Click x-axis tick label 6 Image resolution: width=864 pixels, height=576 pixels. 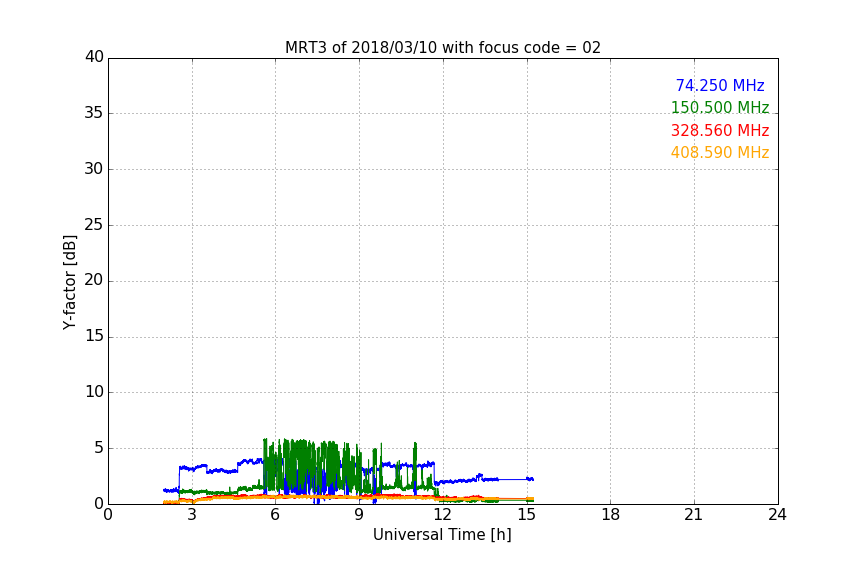point(276,515)
